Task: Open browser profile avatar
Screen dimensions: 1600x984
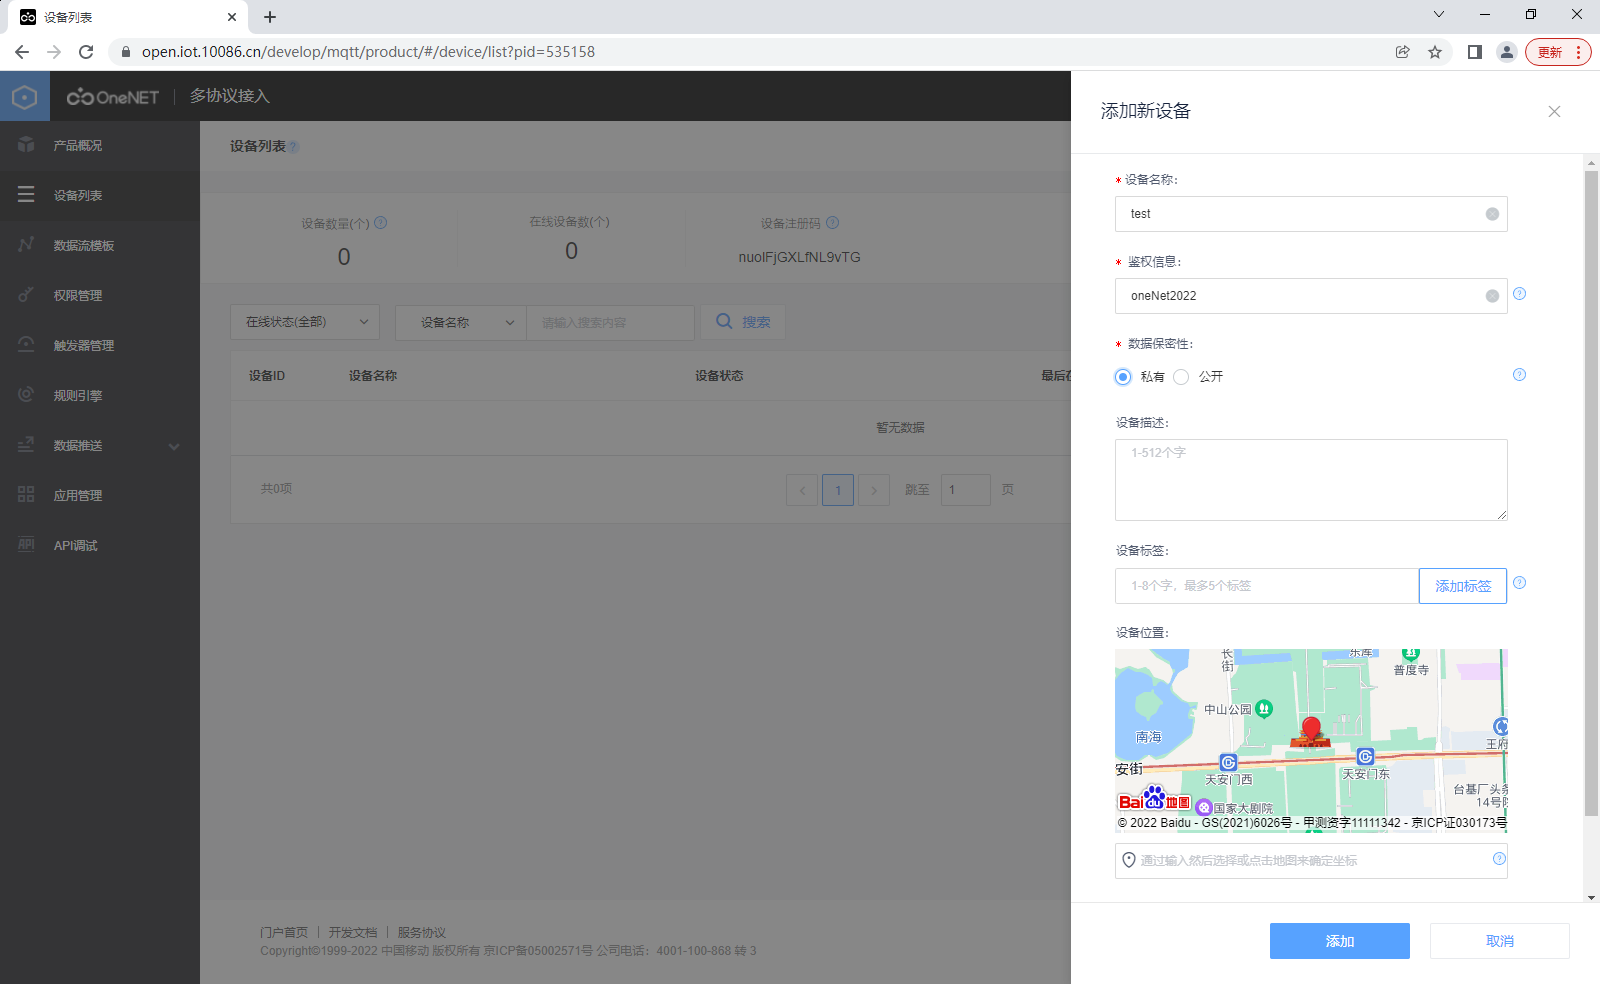Action: click(1507, 52)
